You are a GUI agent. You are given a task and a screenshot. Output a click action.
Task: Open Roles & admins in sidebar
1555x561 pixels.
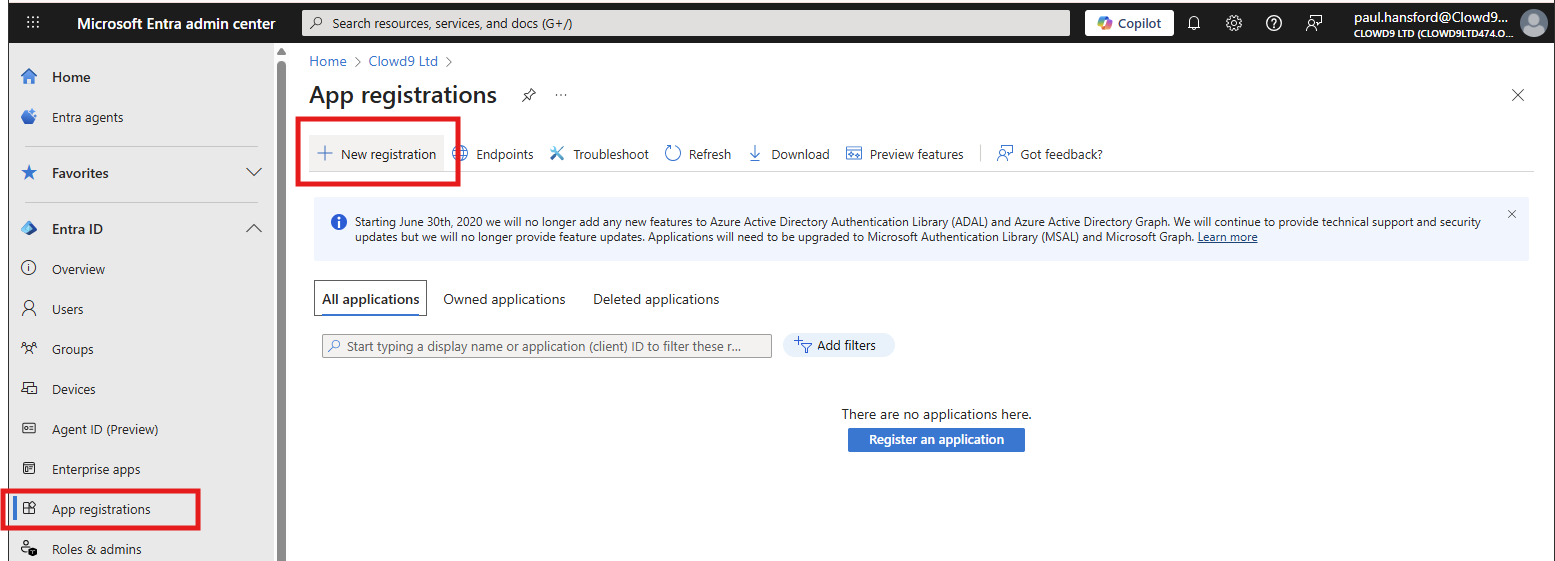coord(97,549)
